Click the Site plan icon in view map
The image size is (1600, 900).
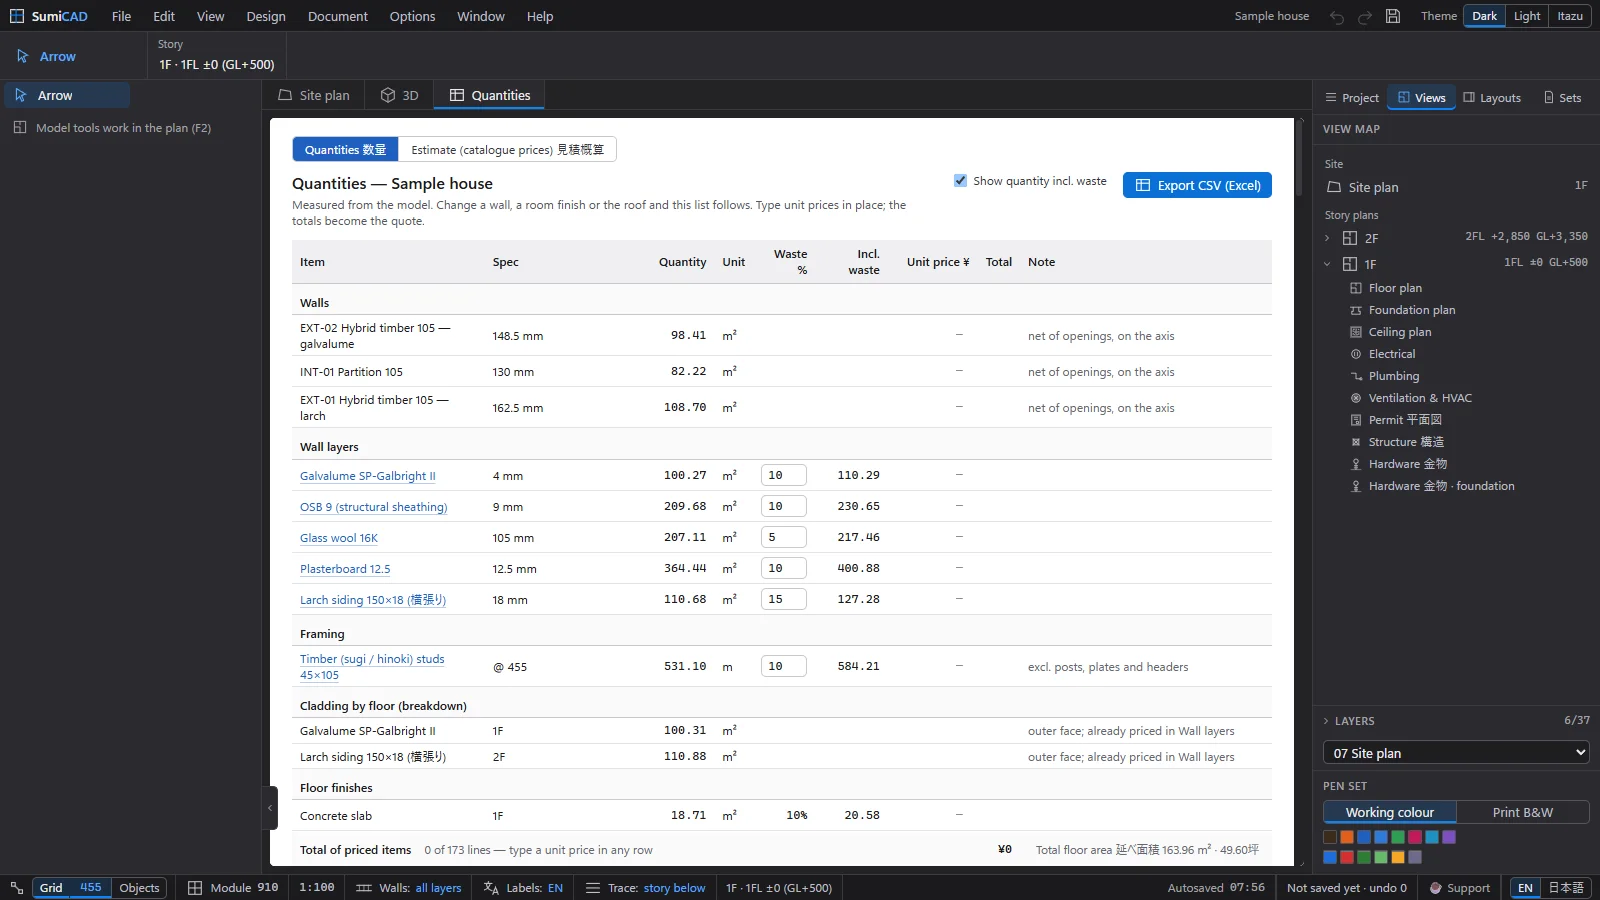click(1334, 187)
